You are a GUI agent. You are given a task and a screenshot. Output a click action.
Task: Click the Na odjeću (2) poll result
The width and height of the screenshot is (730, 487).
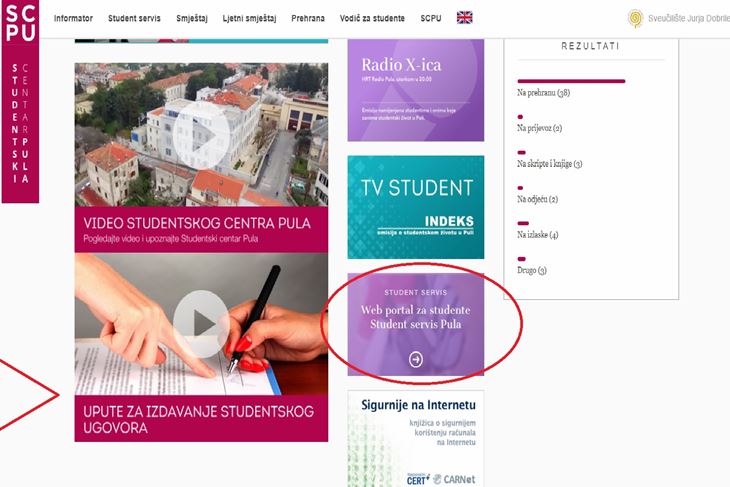point(537,199)
